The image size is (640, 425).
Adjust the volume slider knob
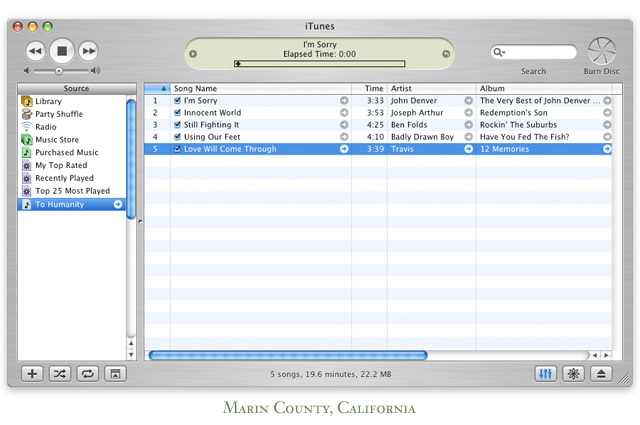pyautogui.click(x=59, y=71)
